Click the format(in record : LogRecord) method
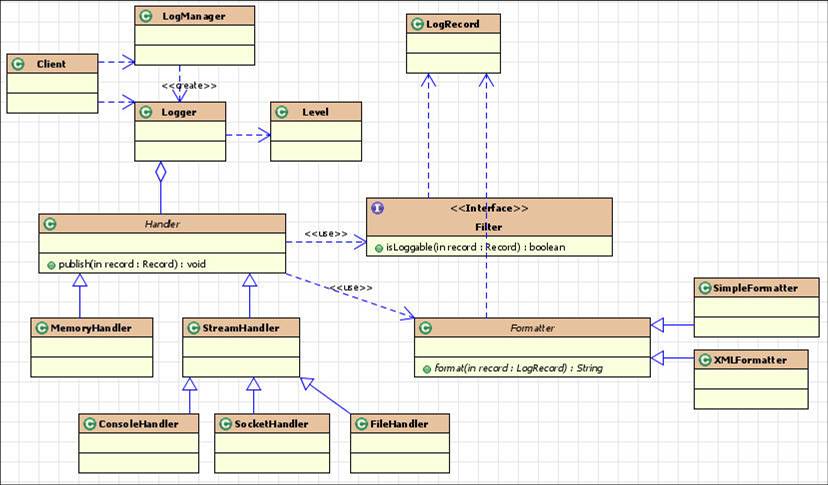This screenshot has height=485, width=828. point(518,368)
